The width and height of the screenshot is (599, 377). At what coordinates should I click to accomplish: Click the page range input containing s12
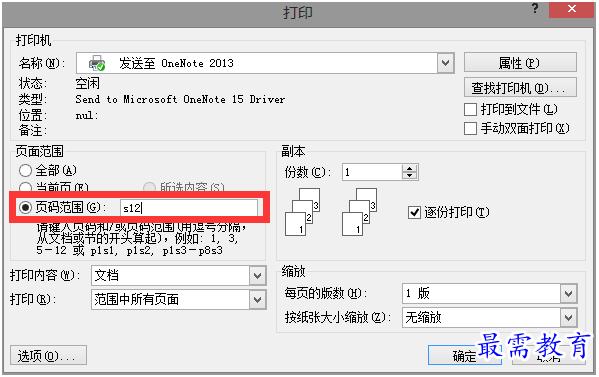(x=189, y=208)
